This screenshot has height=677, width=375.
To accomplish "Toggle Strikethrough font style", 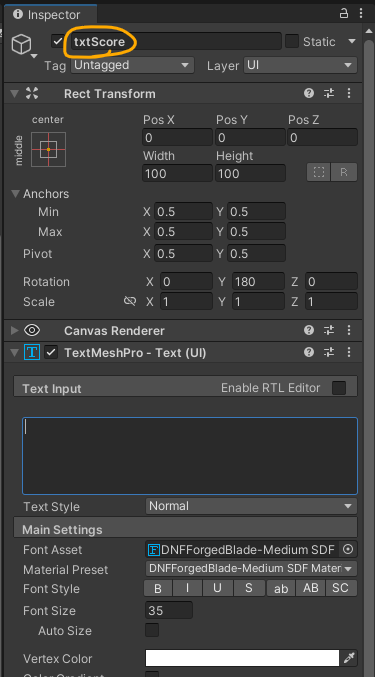I will click(249, 588).
